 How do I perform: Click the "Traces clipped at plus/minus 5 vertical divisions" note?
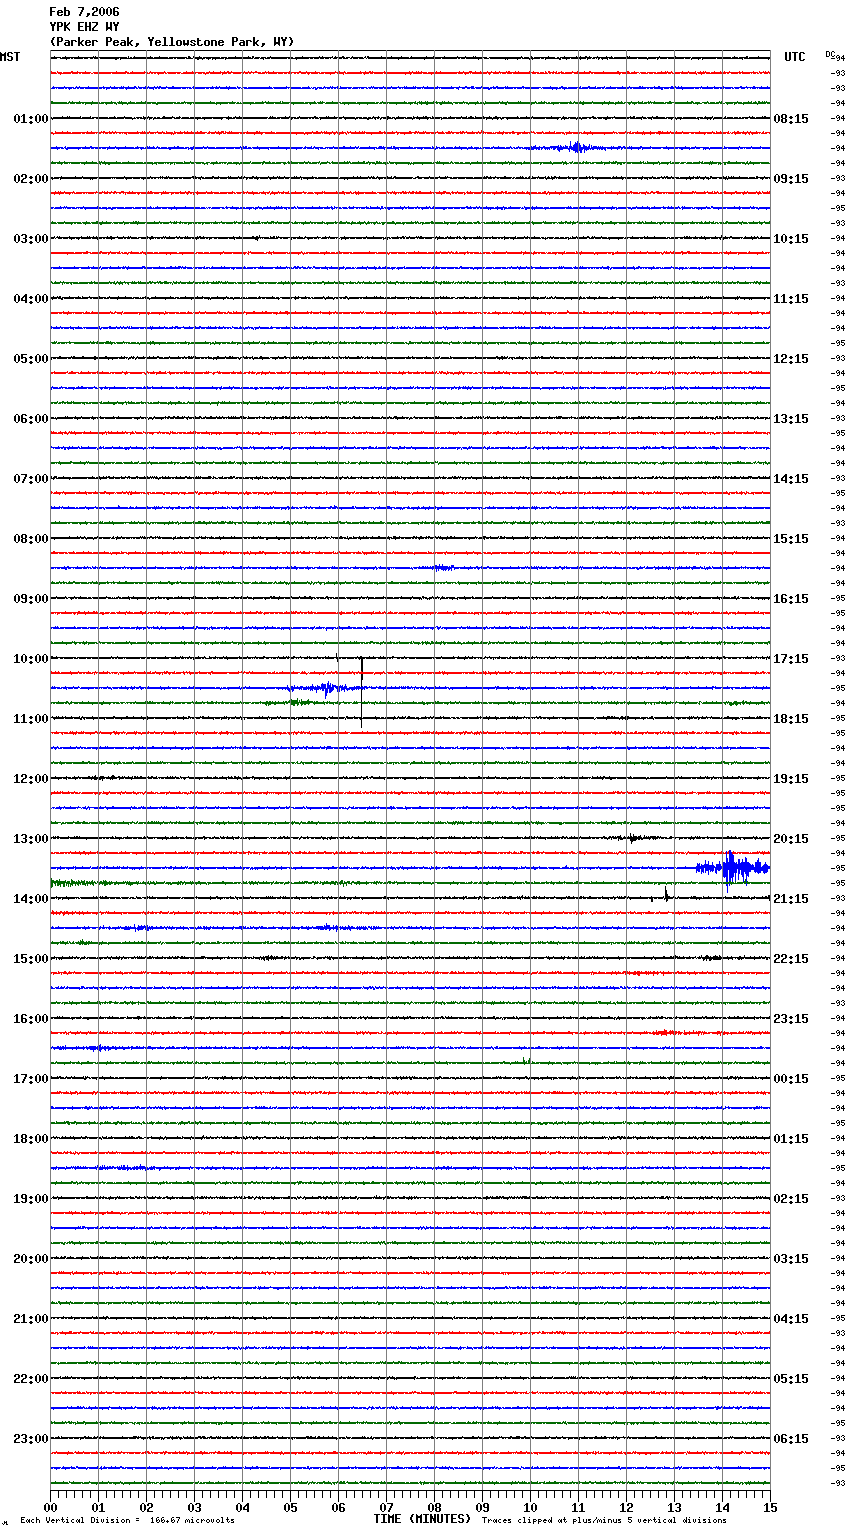click(x=604, y=1521)
